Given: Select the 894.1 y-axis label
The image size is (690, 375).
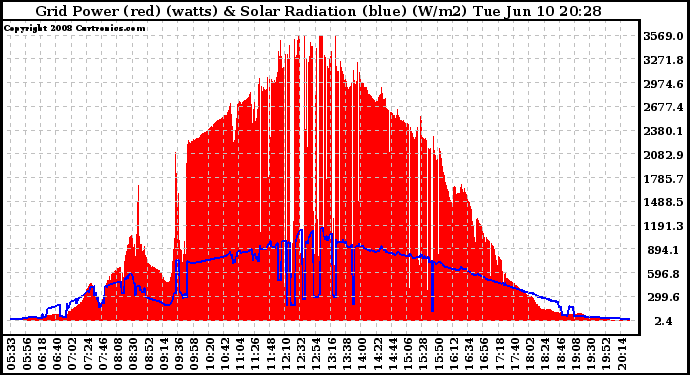Looking at the screenshot, I should click(x=663, y=250).
